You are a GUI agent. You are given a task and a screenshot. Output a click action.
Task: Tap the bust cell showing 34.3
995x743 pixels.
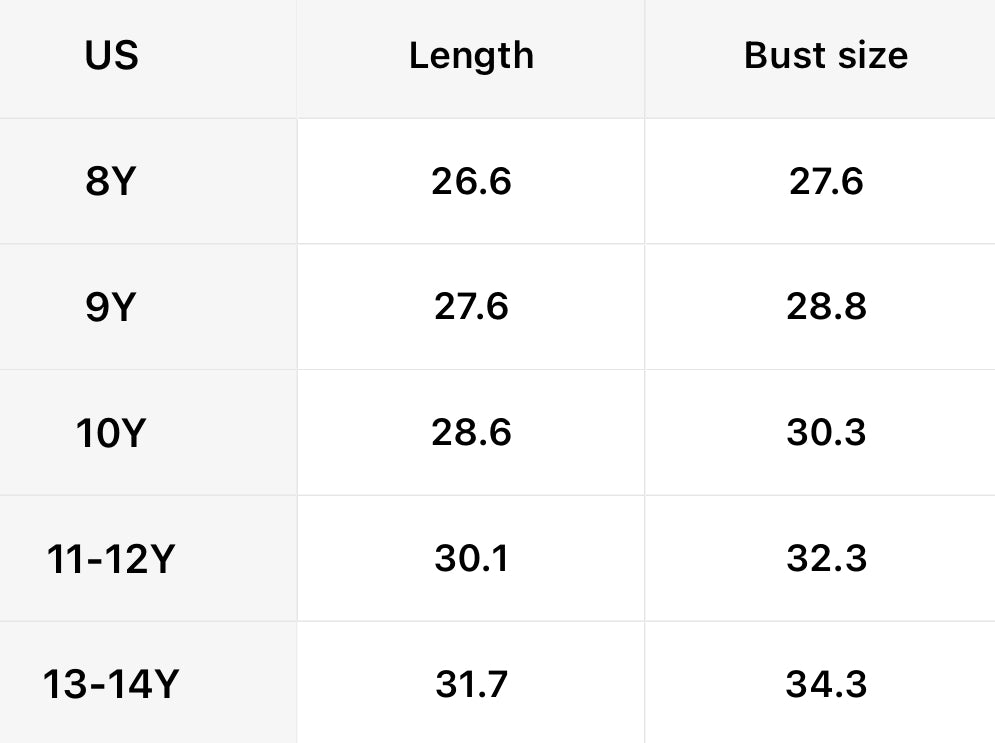click(826, 685)
